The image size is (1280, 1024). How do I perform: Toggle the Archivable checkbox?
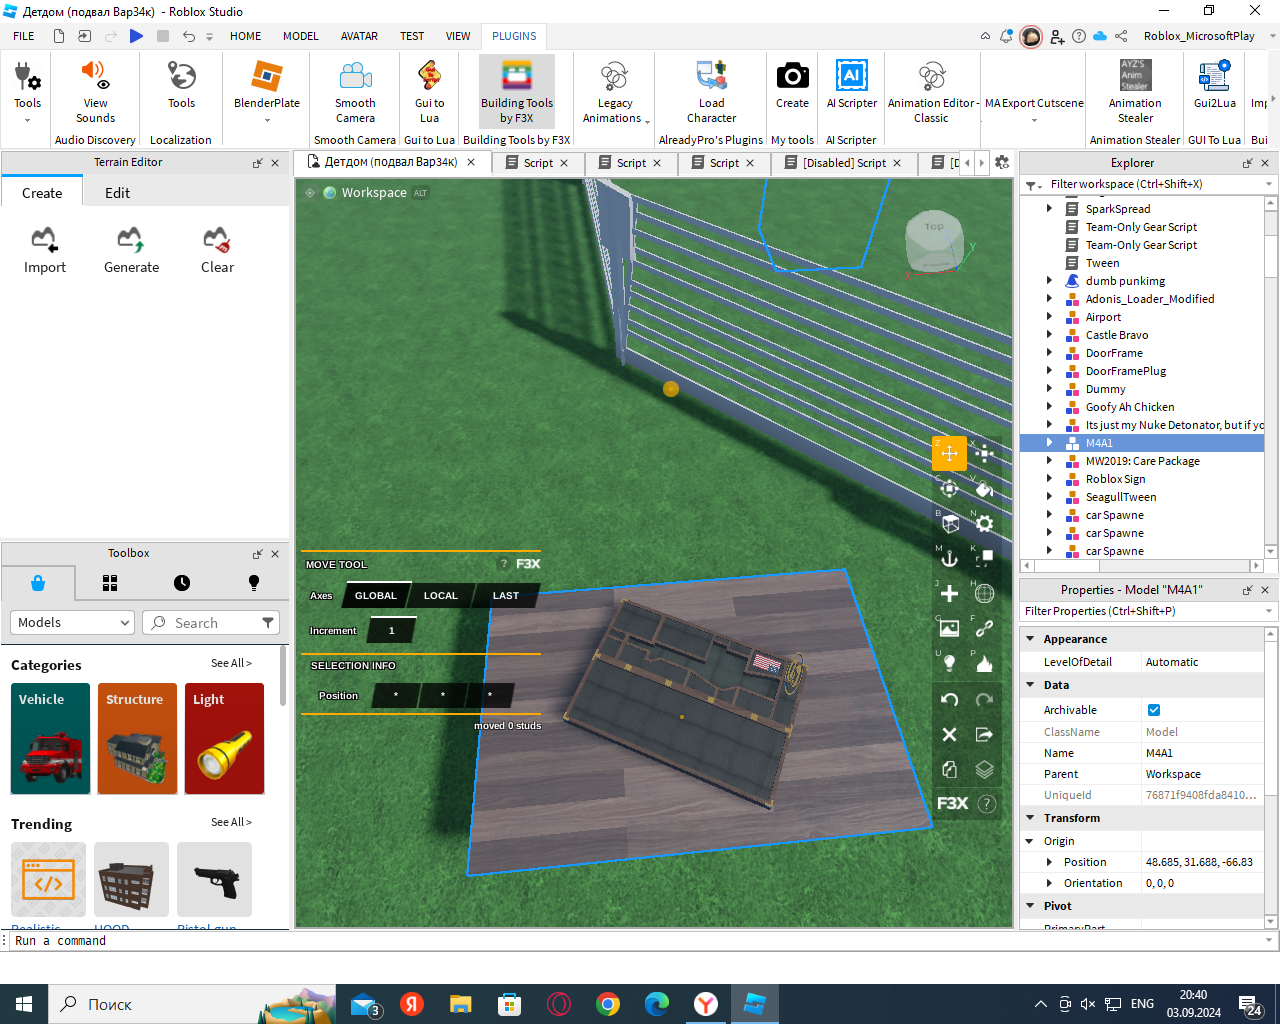click(x=1154, y=710)
